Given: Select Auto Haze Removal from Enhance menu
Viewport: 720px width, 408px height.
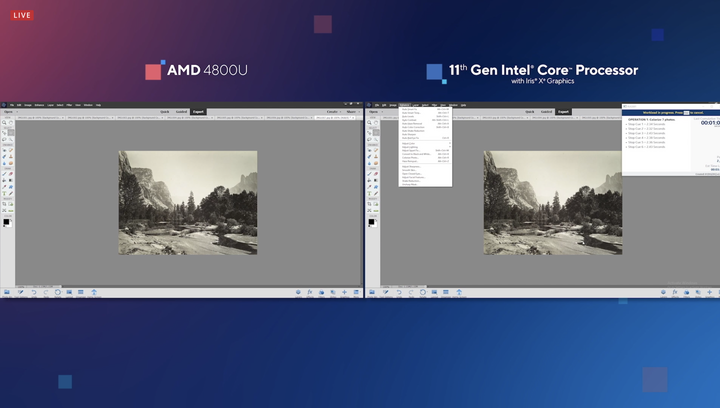Looking at the screenshot, I should (425, 123).
